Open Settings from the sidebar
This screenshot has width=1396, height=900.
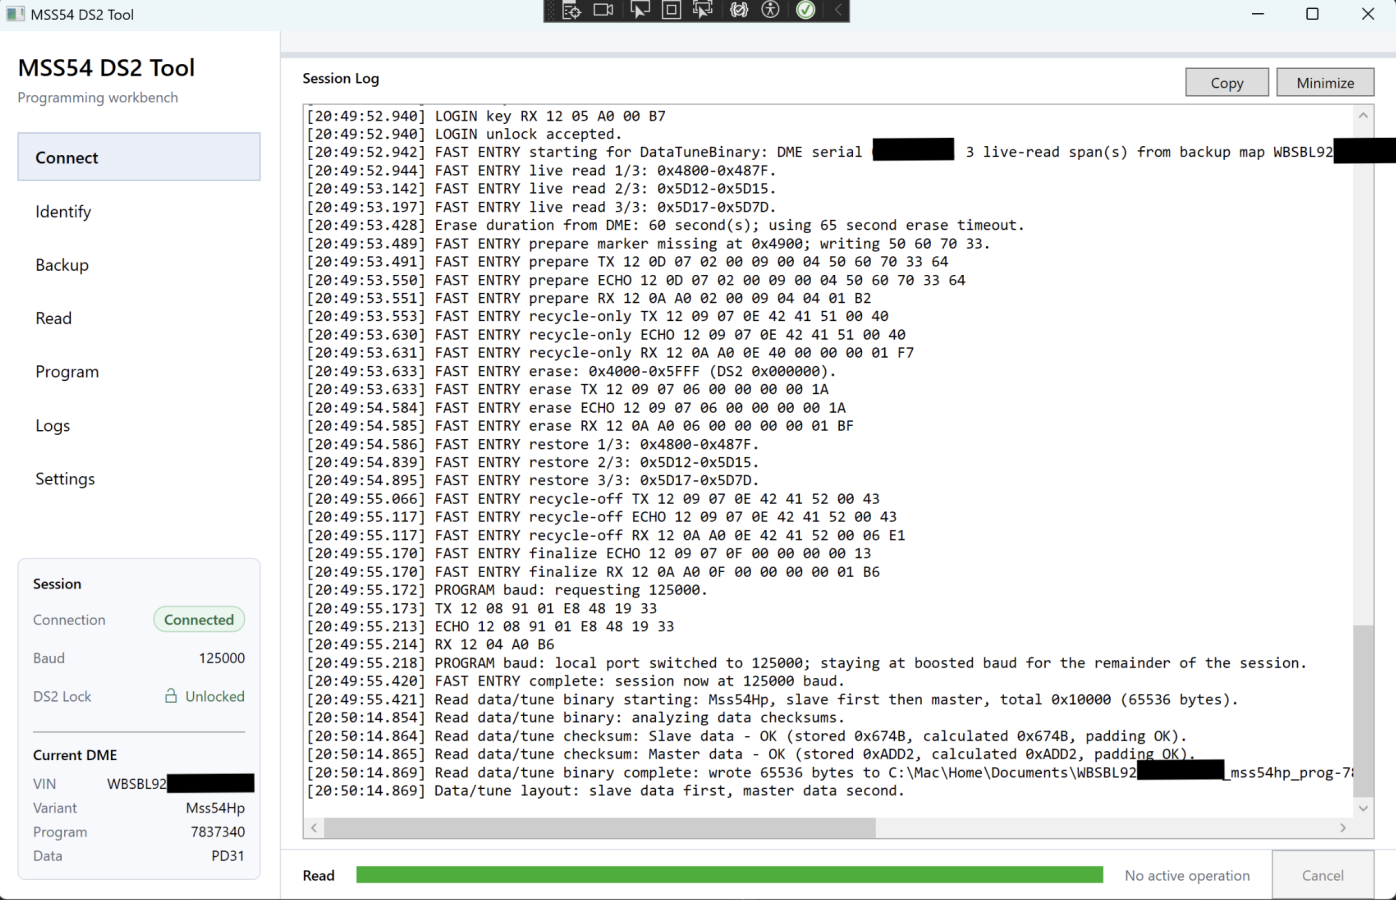[65, 479]
